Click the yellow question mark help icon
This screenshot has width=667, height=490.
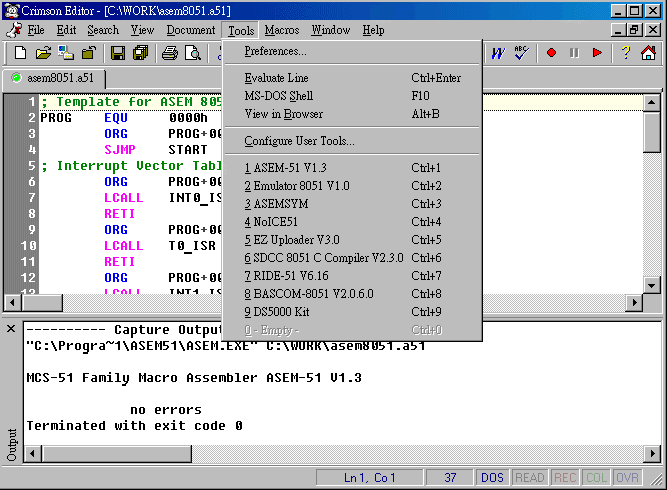626,53
